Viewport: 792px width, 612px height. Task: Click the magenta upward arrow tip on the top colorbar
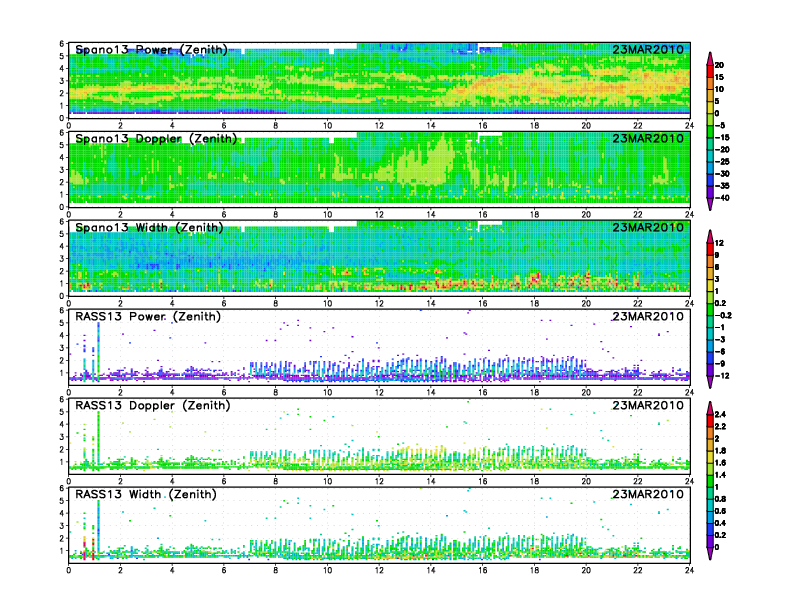(x=710, y=58)
